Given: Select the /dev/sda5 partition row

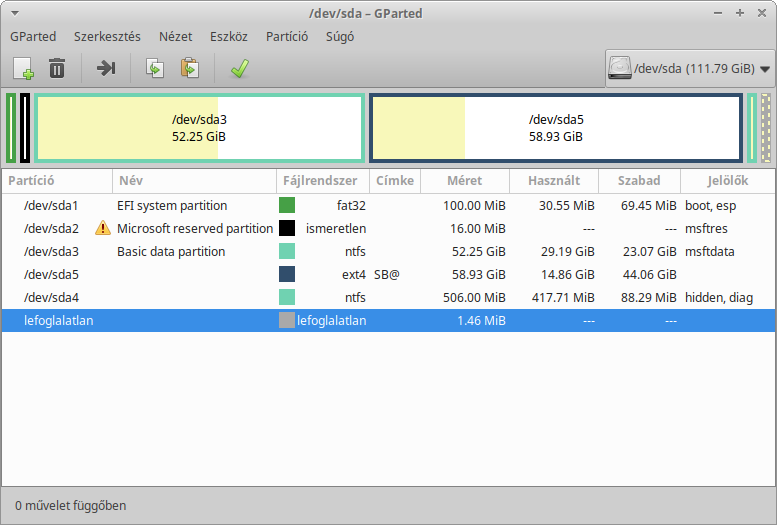Looking at the screenshot, I should tap(388, 274).
